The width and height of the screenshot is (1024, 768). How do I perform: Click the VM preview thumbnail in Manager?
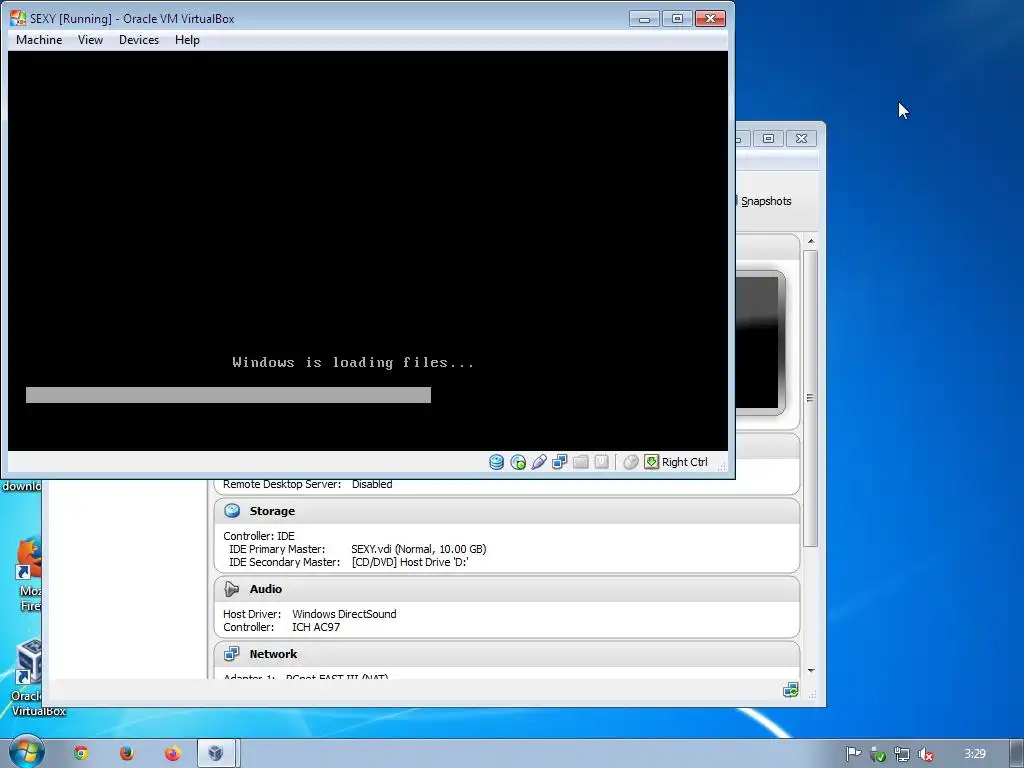760,343
